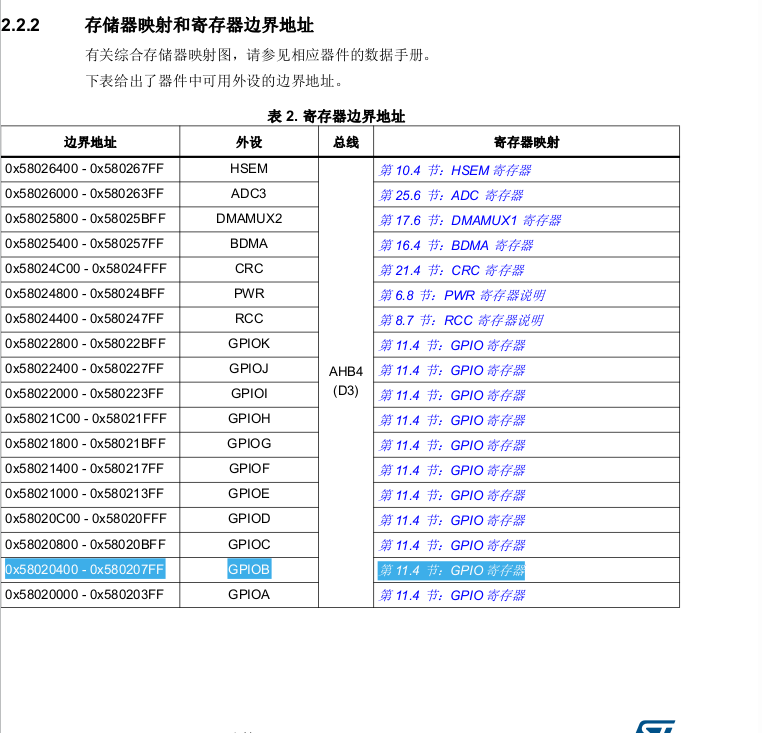Follow the GPIO register link in GPIOE row
The height and width of the screenshot is (733, 762).
click(452, 496)
